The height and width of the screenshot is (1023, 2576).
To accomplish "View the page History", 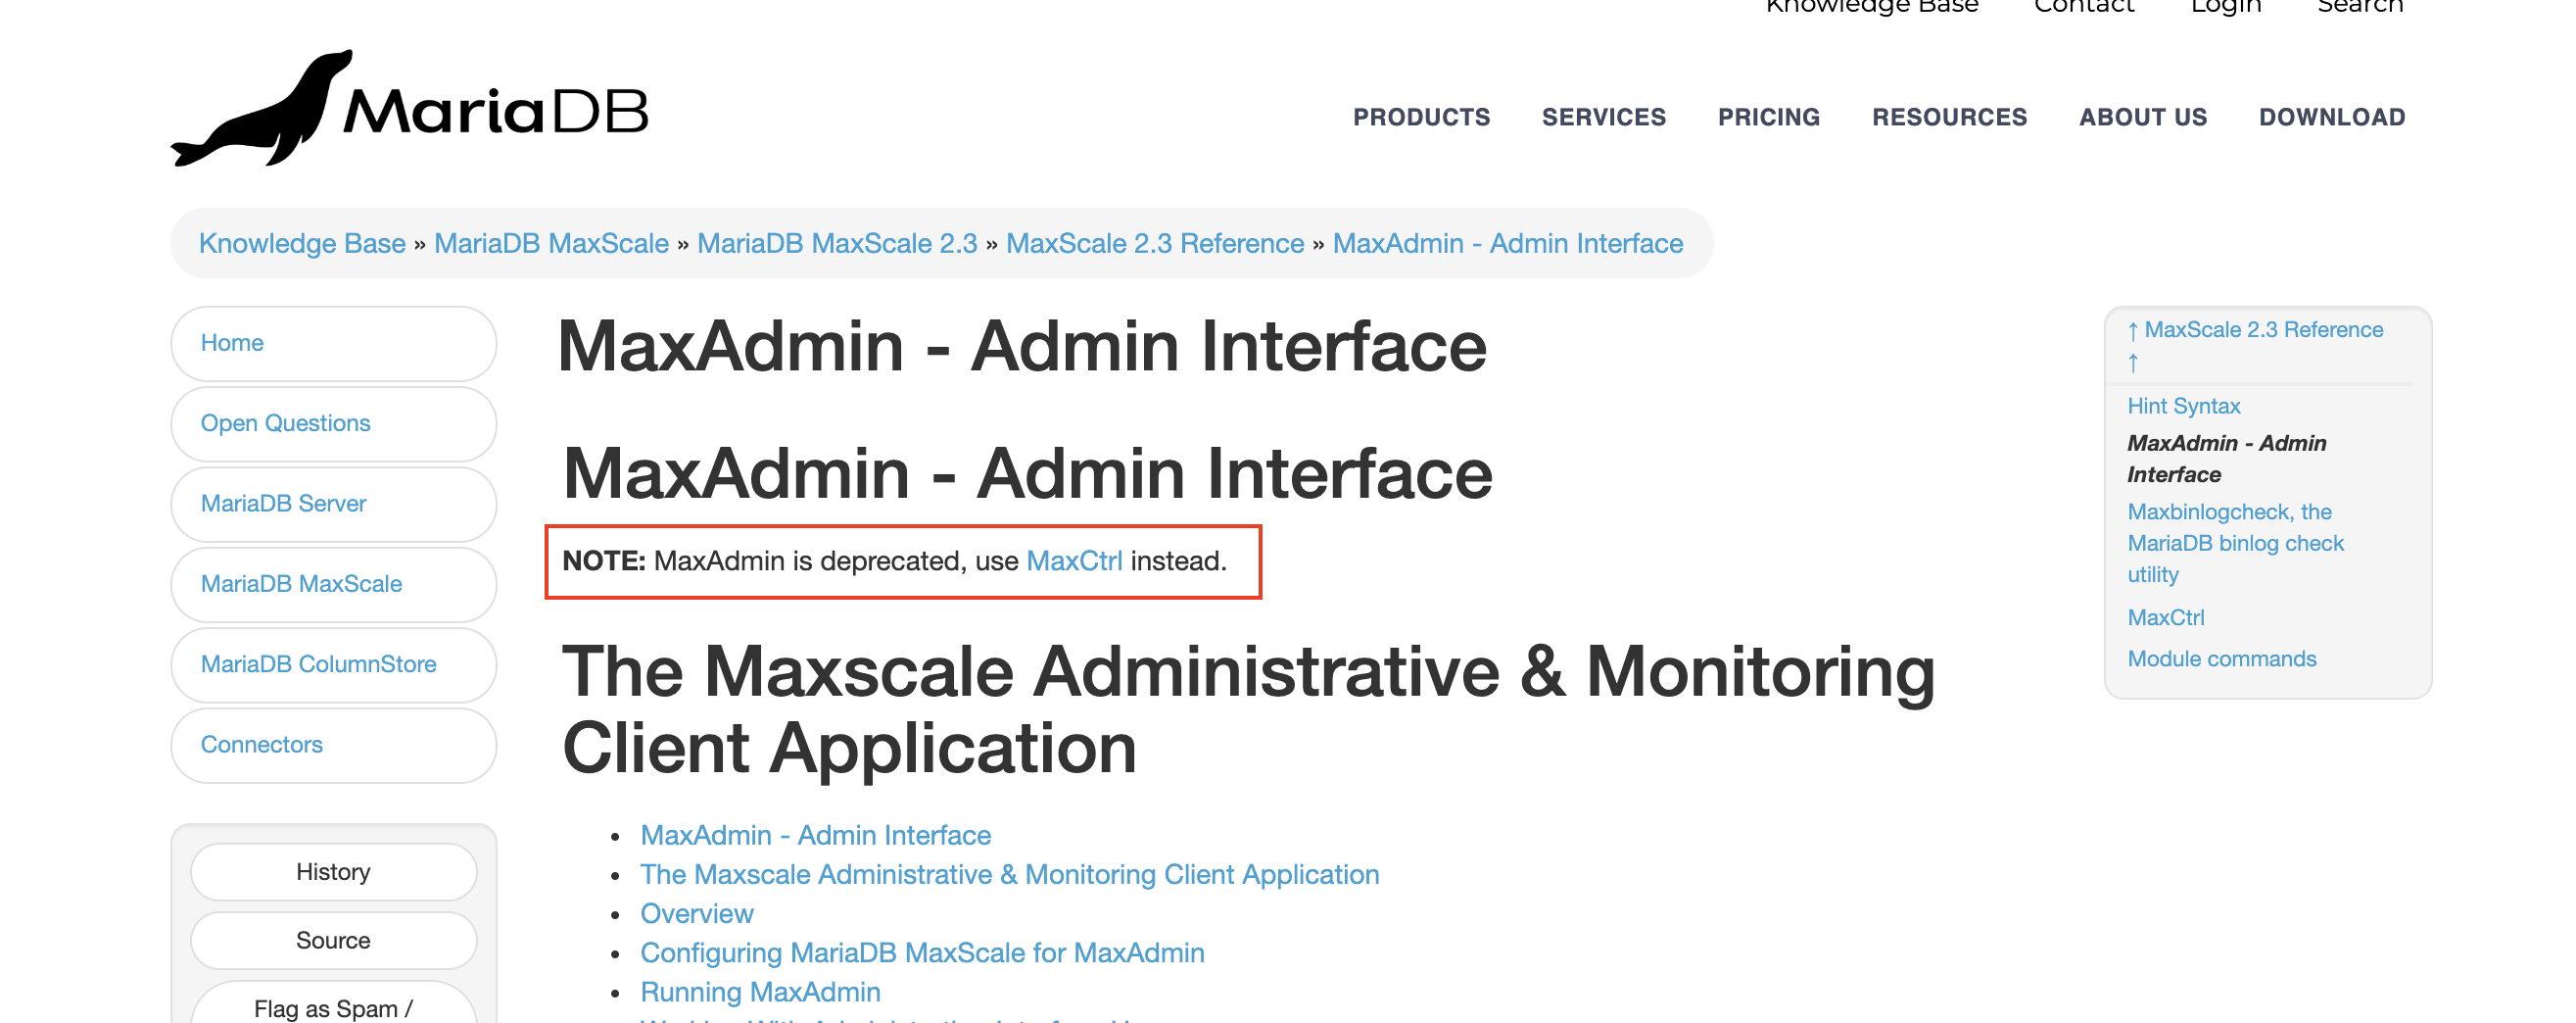I will [333, 872].
